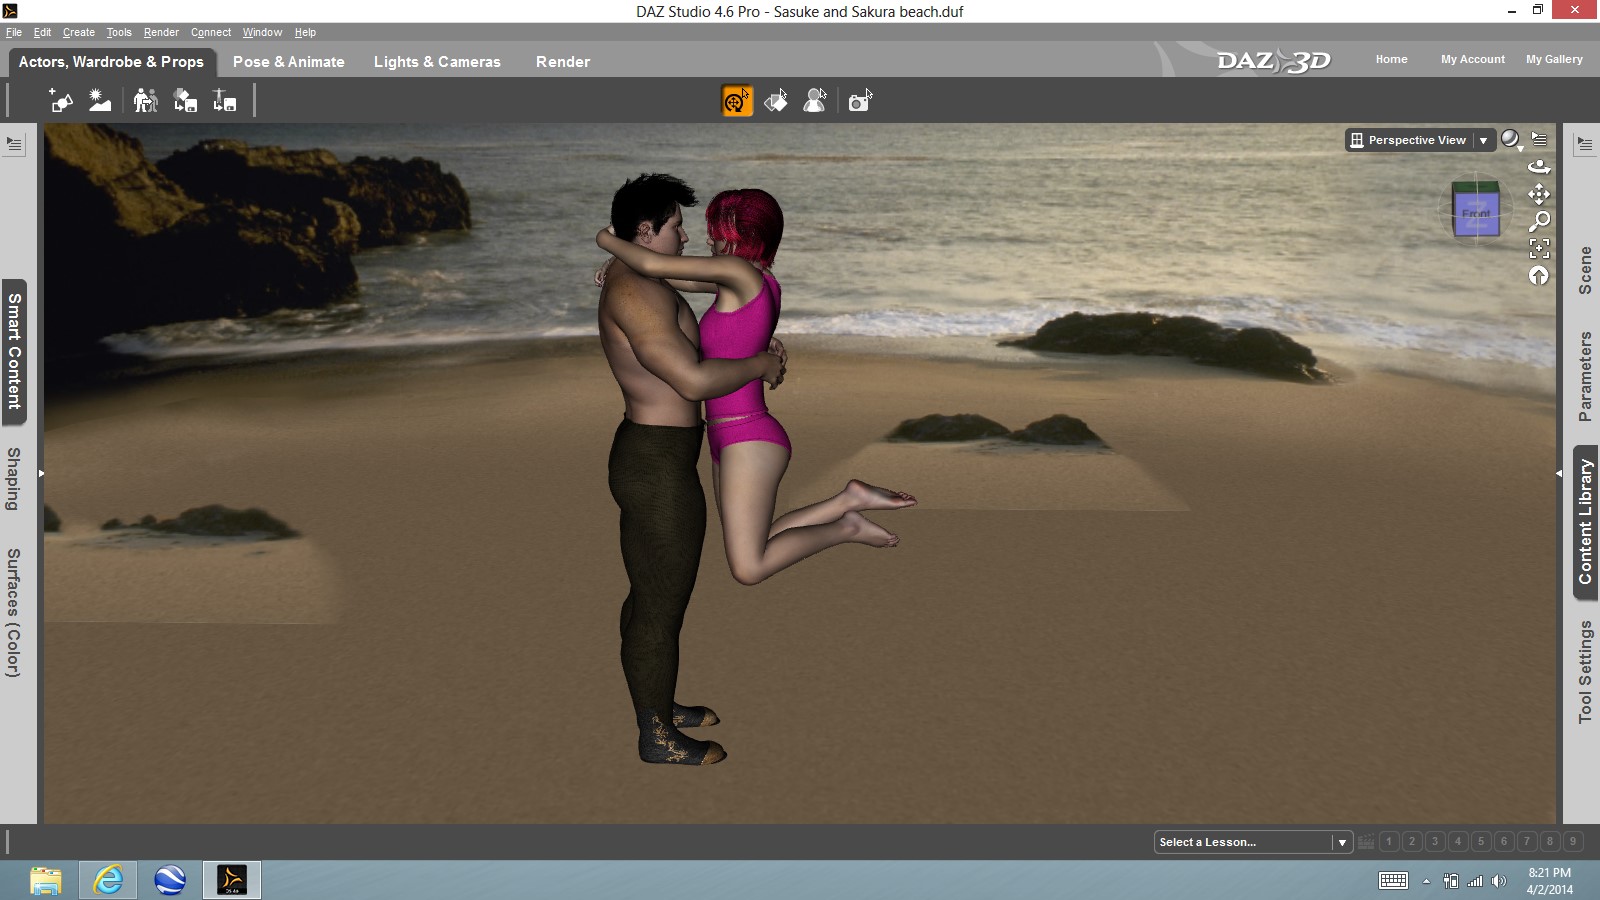
Task: Launch Internet Explorer from the taskbar
Action: 108,880
